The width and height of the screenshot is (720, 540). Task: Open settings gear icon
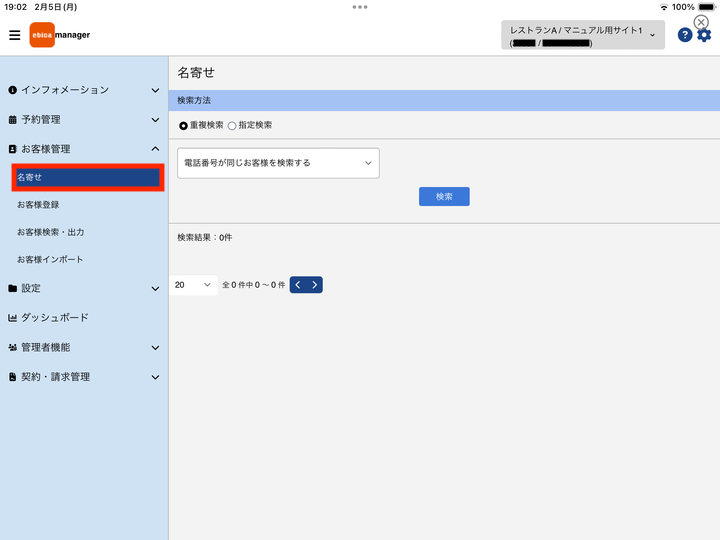click(704, 35)
